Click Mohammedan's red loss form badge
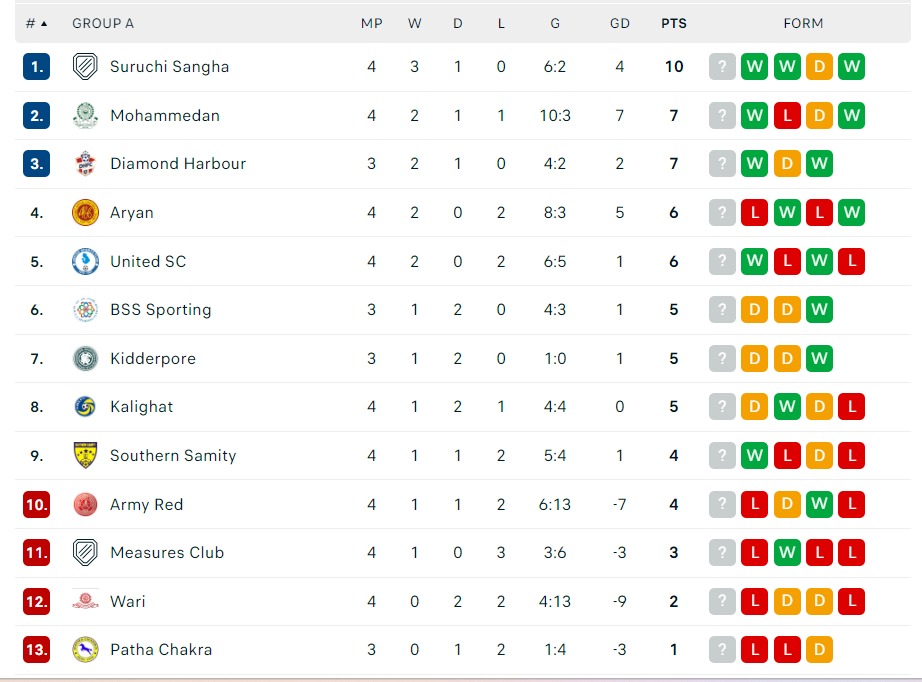 click(x=787, y=116)
